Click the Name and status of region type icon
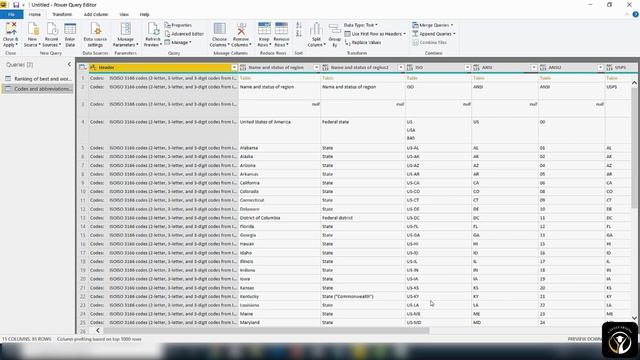Viewport: 640px width, 360px height. pyautogui.click(x=243, y=67)
